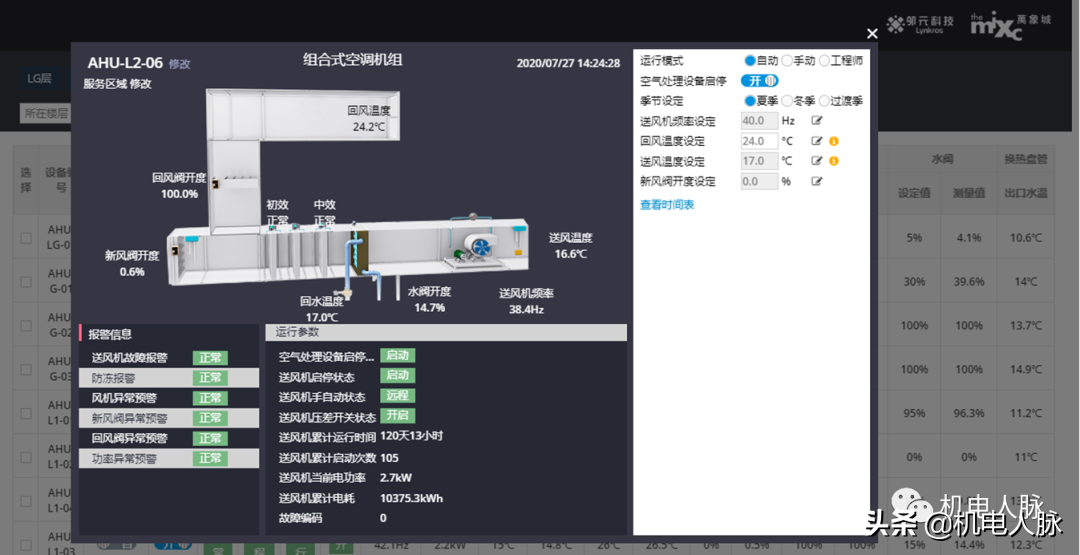
Task: Open 所在楼层 dropdown in background page
Action: click(x=45, y=113)
